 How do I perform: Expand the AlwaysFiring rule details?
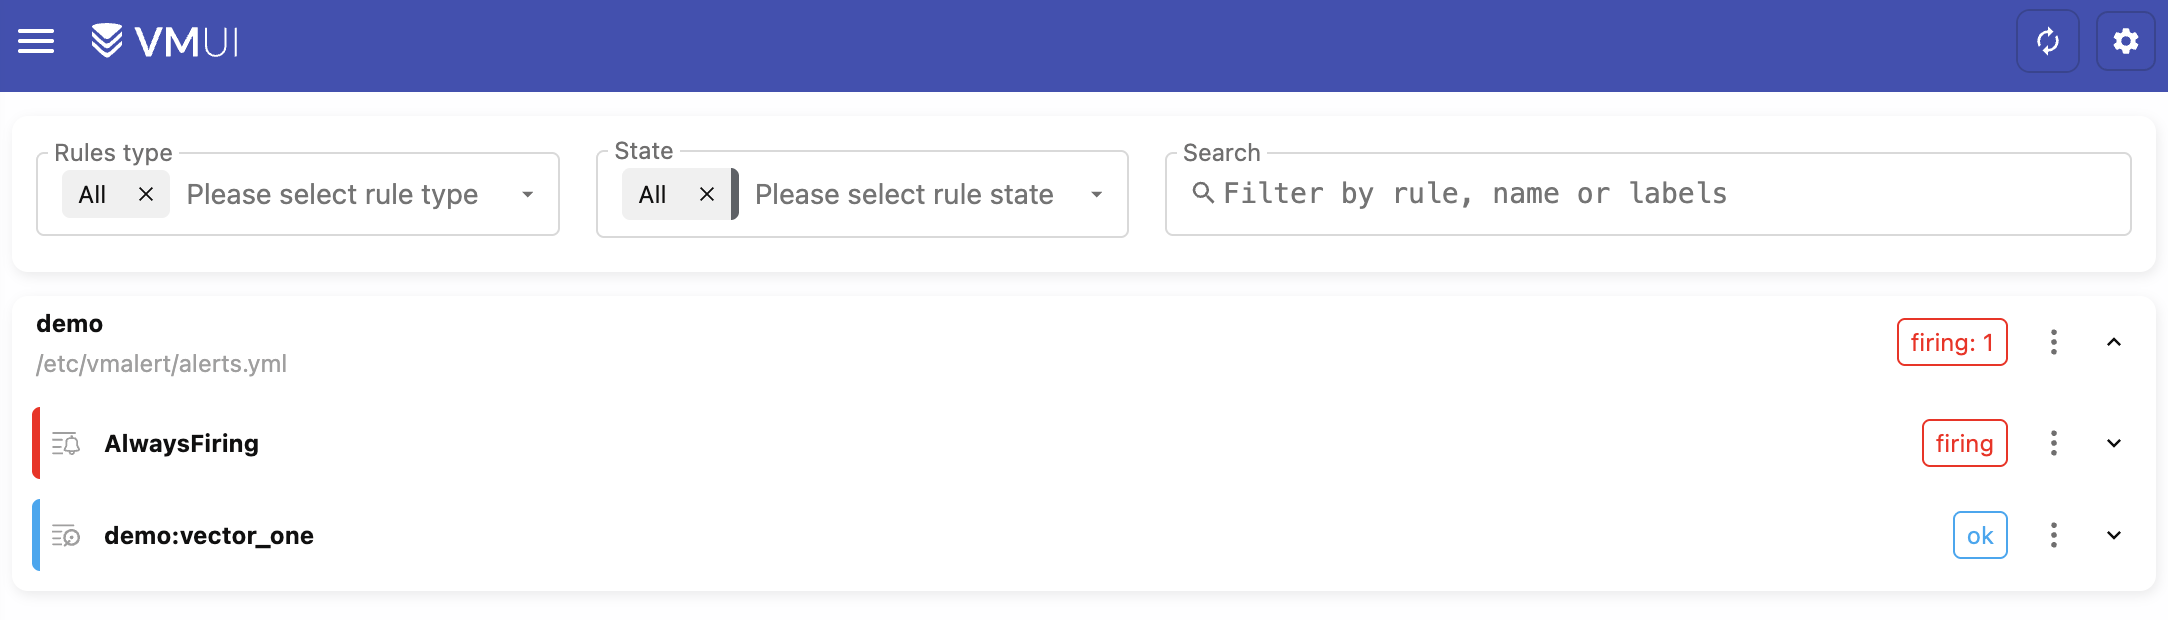click(x=2114, y=443)
